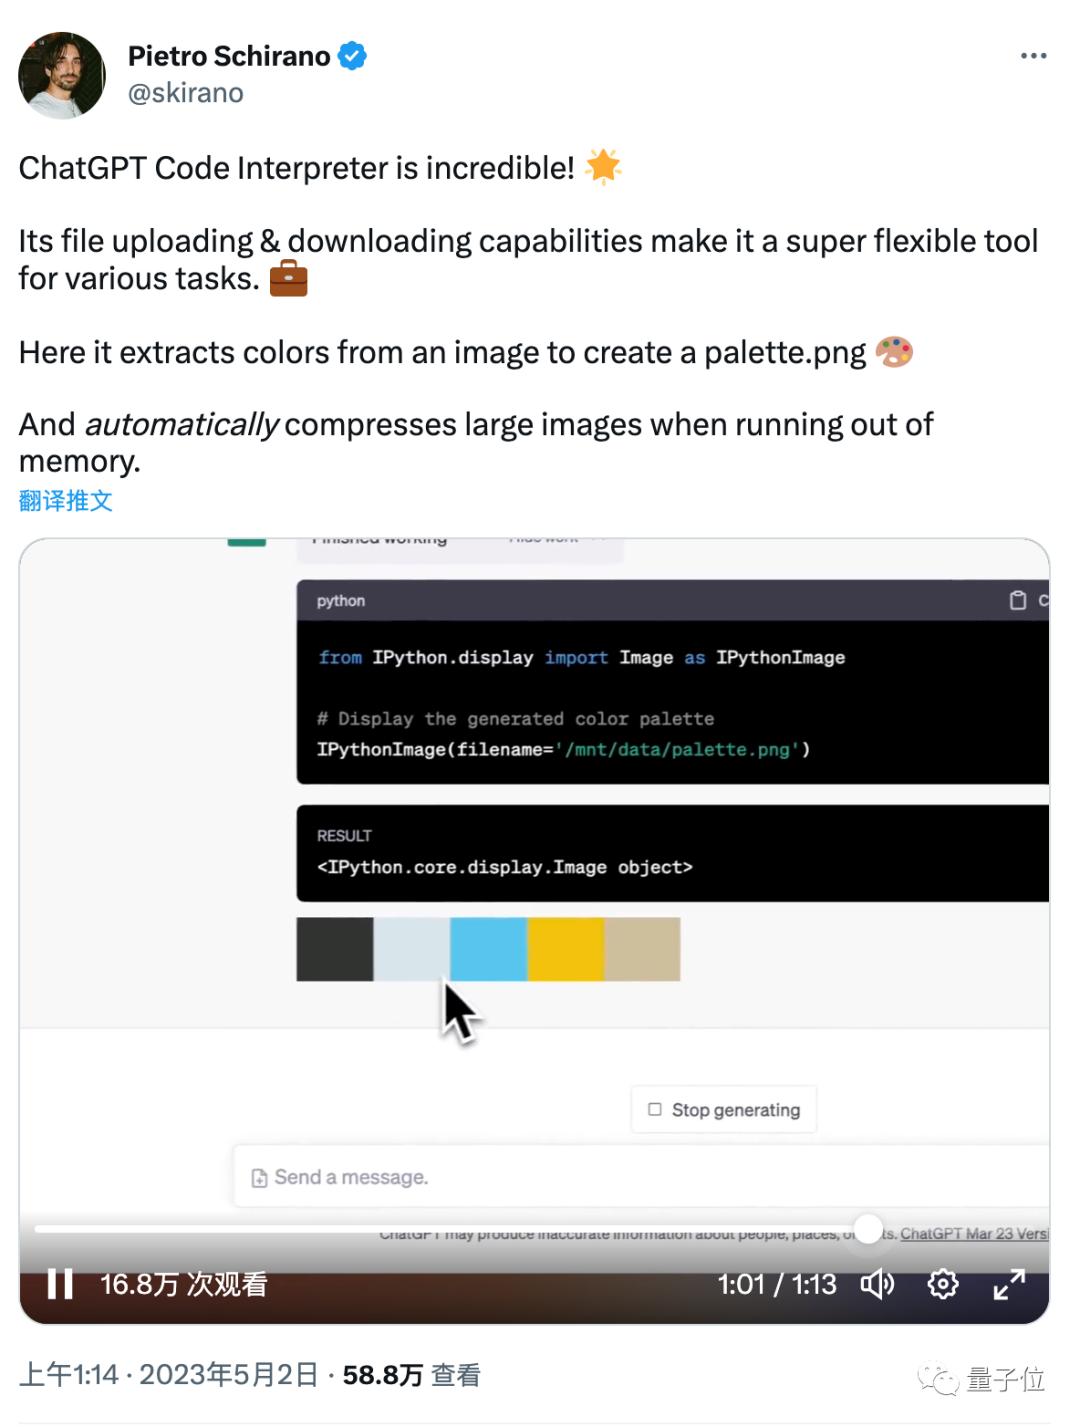Open video settings gear
Viewport: 1080px width, 1427px height.
(943, 1284)
